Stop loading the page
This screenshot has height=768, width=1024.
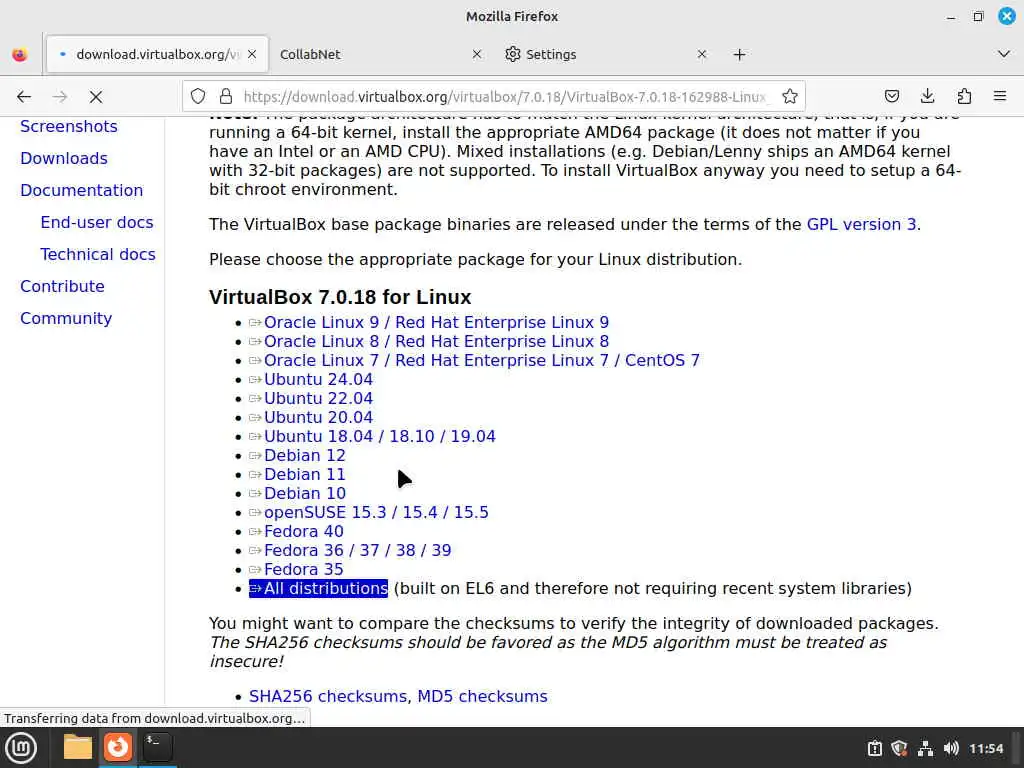point(96,97)
